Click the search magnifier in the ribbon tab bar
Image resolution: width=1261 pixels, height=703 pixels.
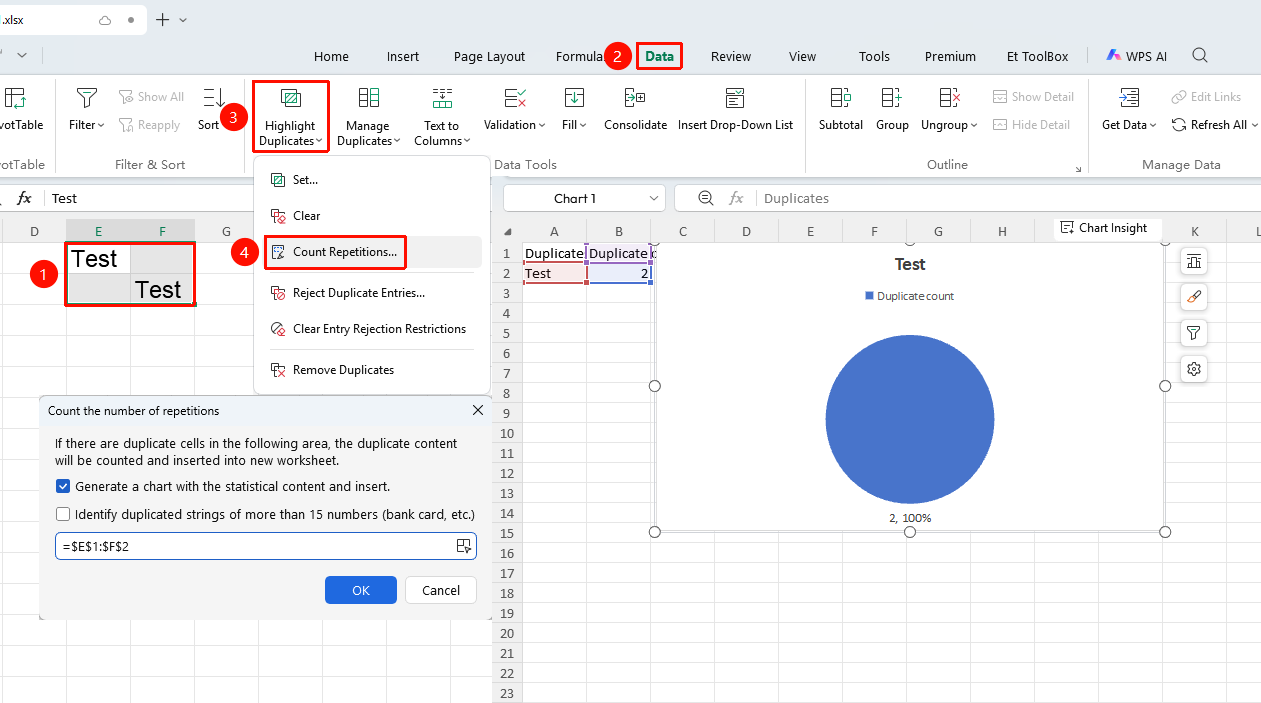[1200, 56]
